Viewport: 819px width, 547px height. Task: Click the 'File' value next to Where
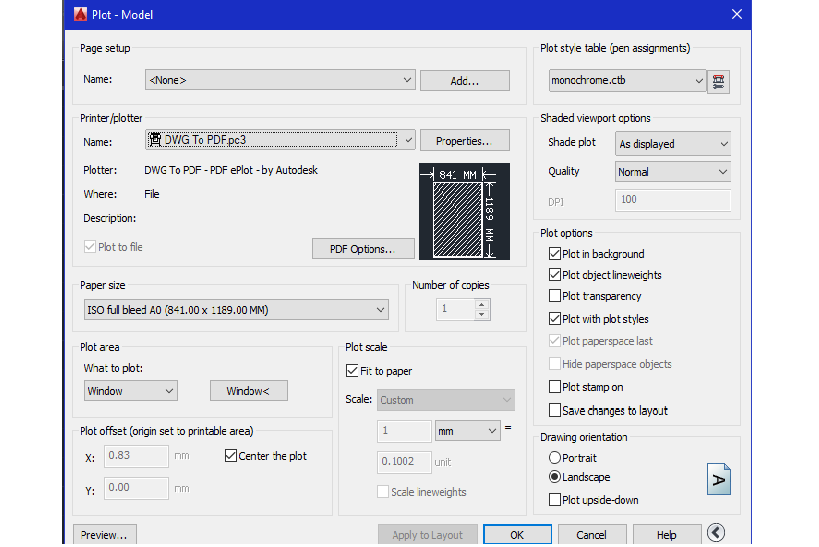151,194
